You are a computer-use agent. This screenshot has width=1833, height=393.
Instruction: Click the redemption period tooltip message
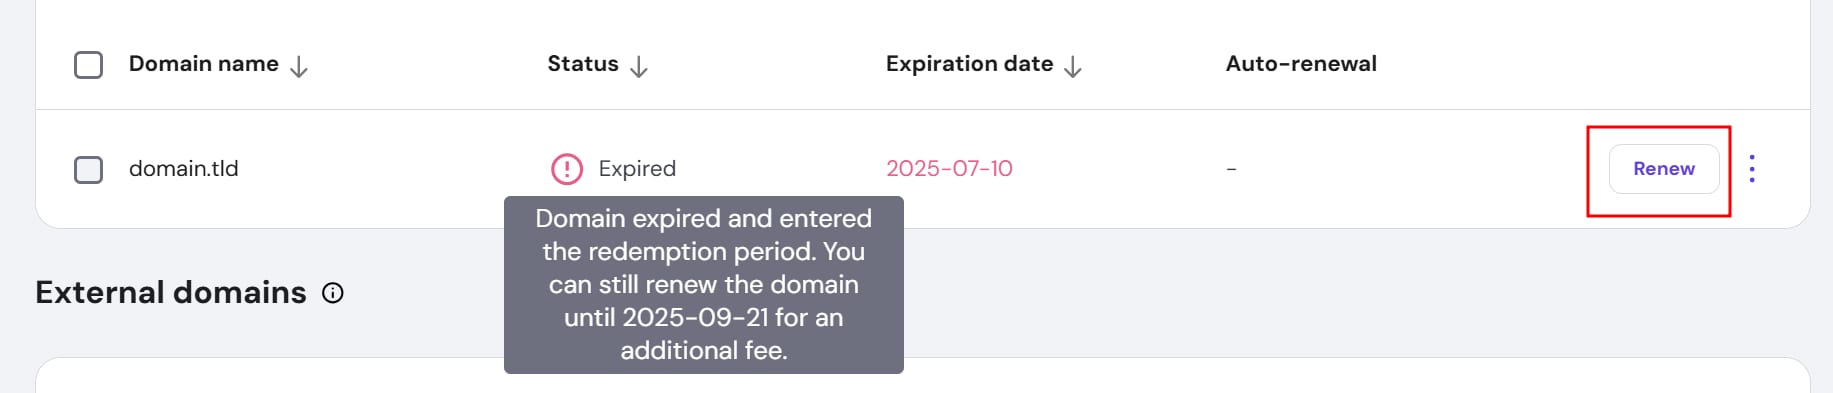704,285
